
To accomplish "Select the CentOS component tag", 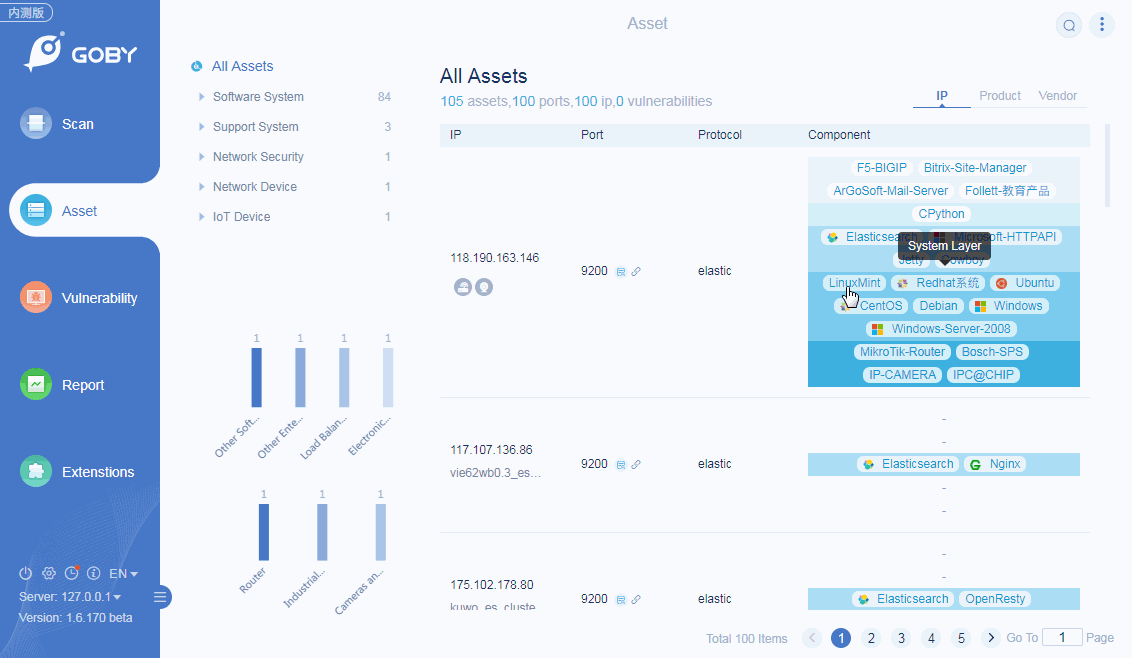I will pos(871,306).
